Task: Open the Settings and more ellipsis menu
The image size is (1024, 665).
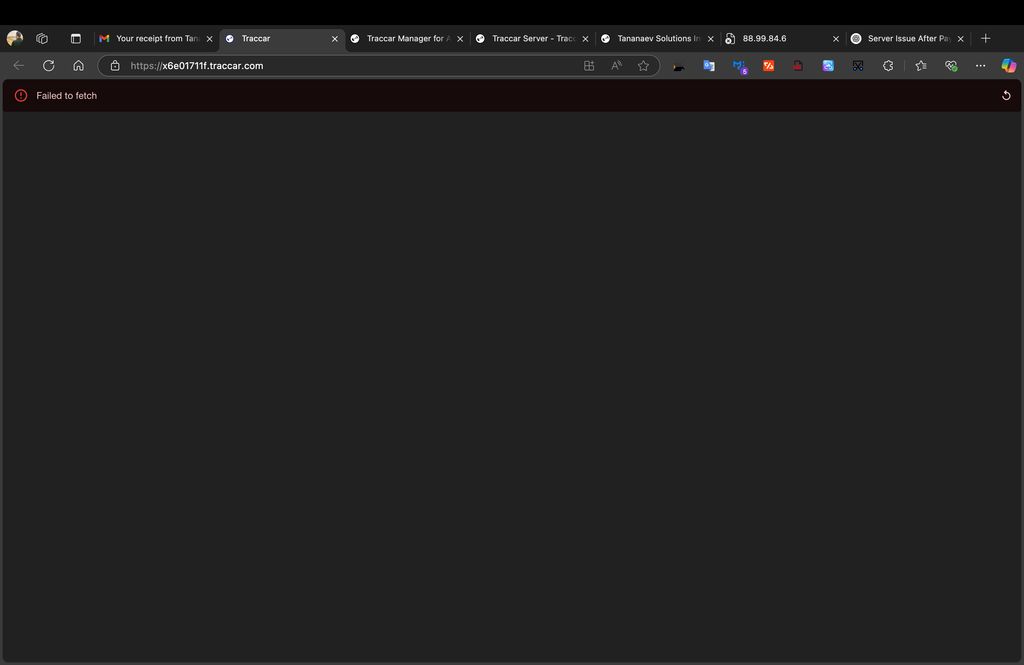Action: tap(980, 65)
